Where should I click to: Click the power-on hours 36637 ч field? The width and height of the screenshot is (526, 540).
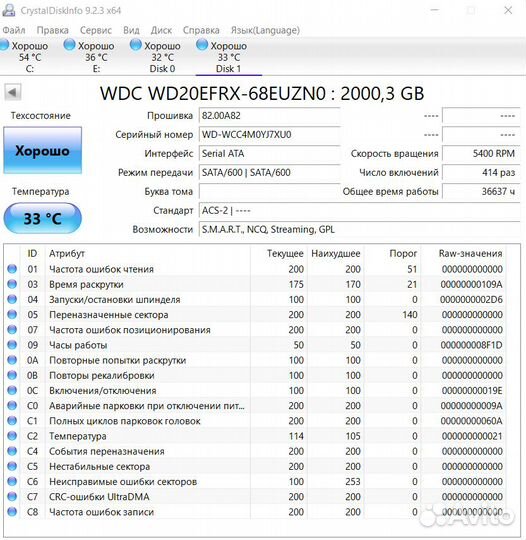tap(481, 191)
